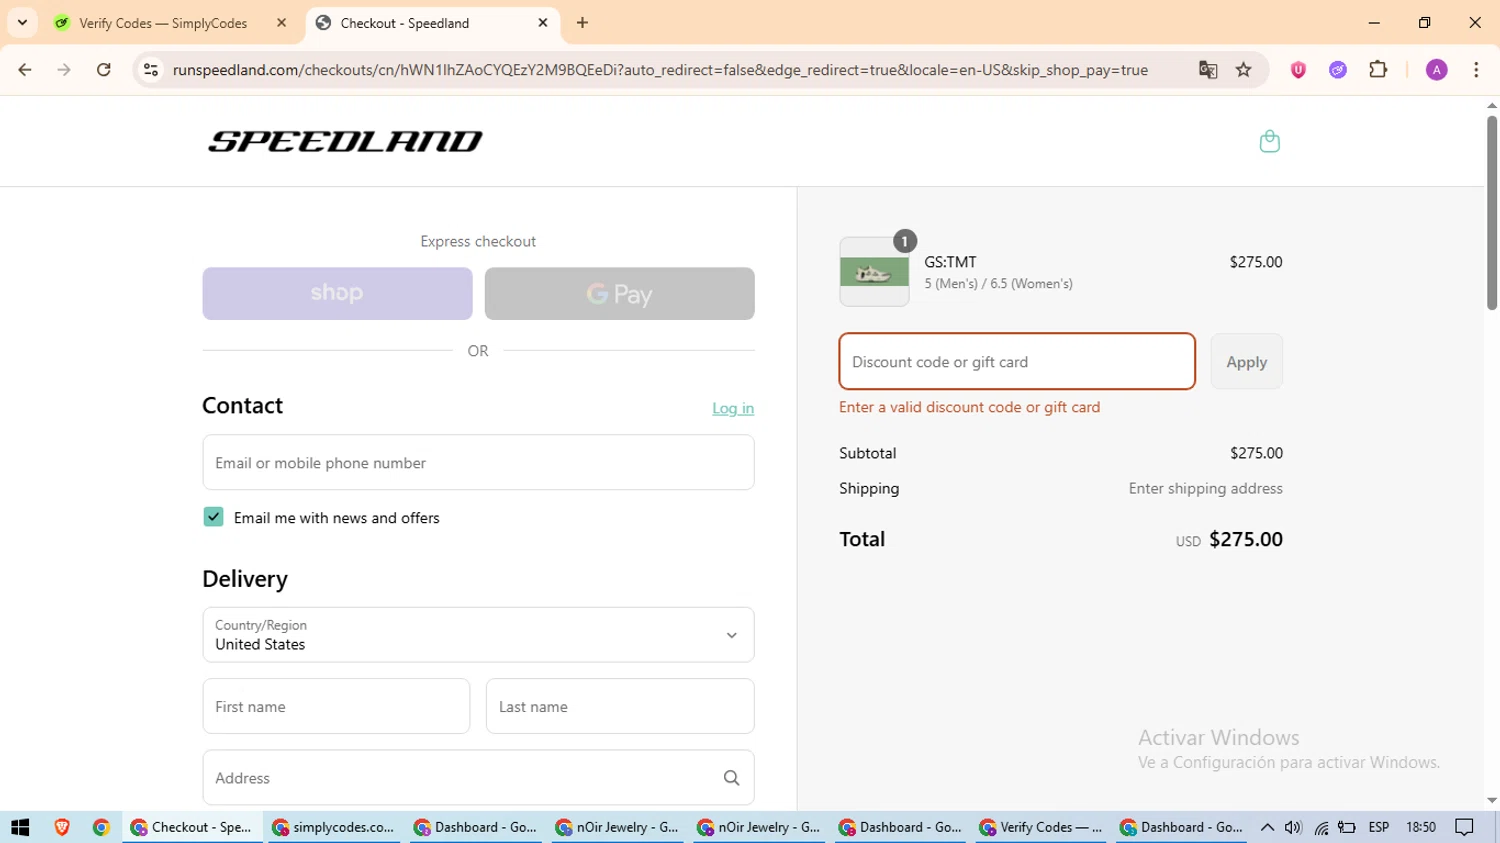
Task: Switch ESP keyboard language indicator
Action: point(1379,827)
